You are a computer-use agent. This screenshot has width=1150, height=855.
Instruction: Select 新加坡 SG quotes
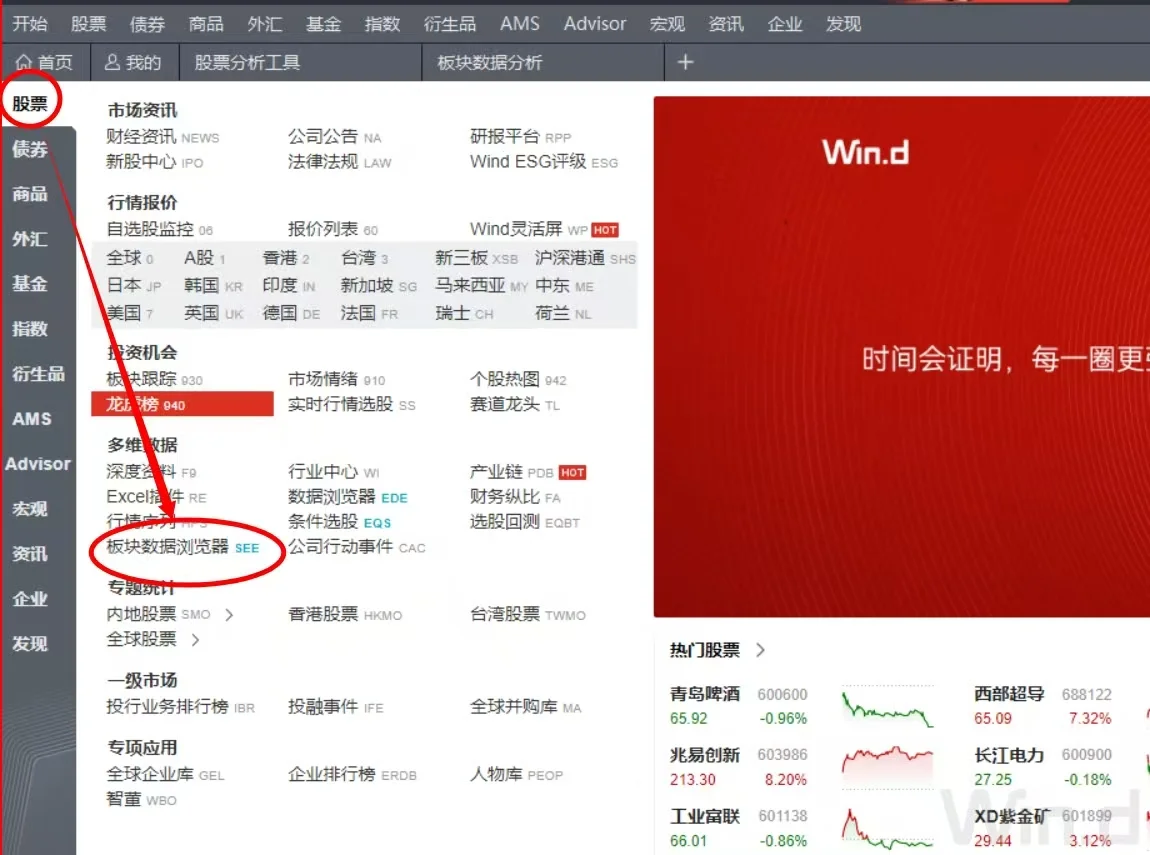click(x=378, y=286)
